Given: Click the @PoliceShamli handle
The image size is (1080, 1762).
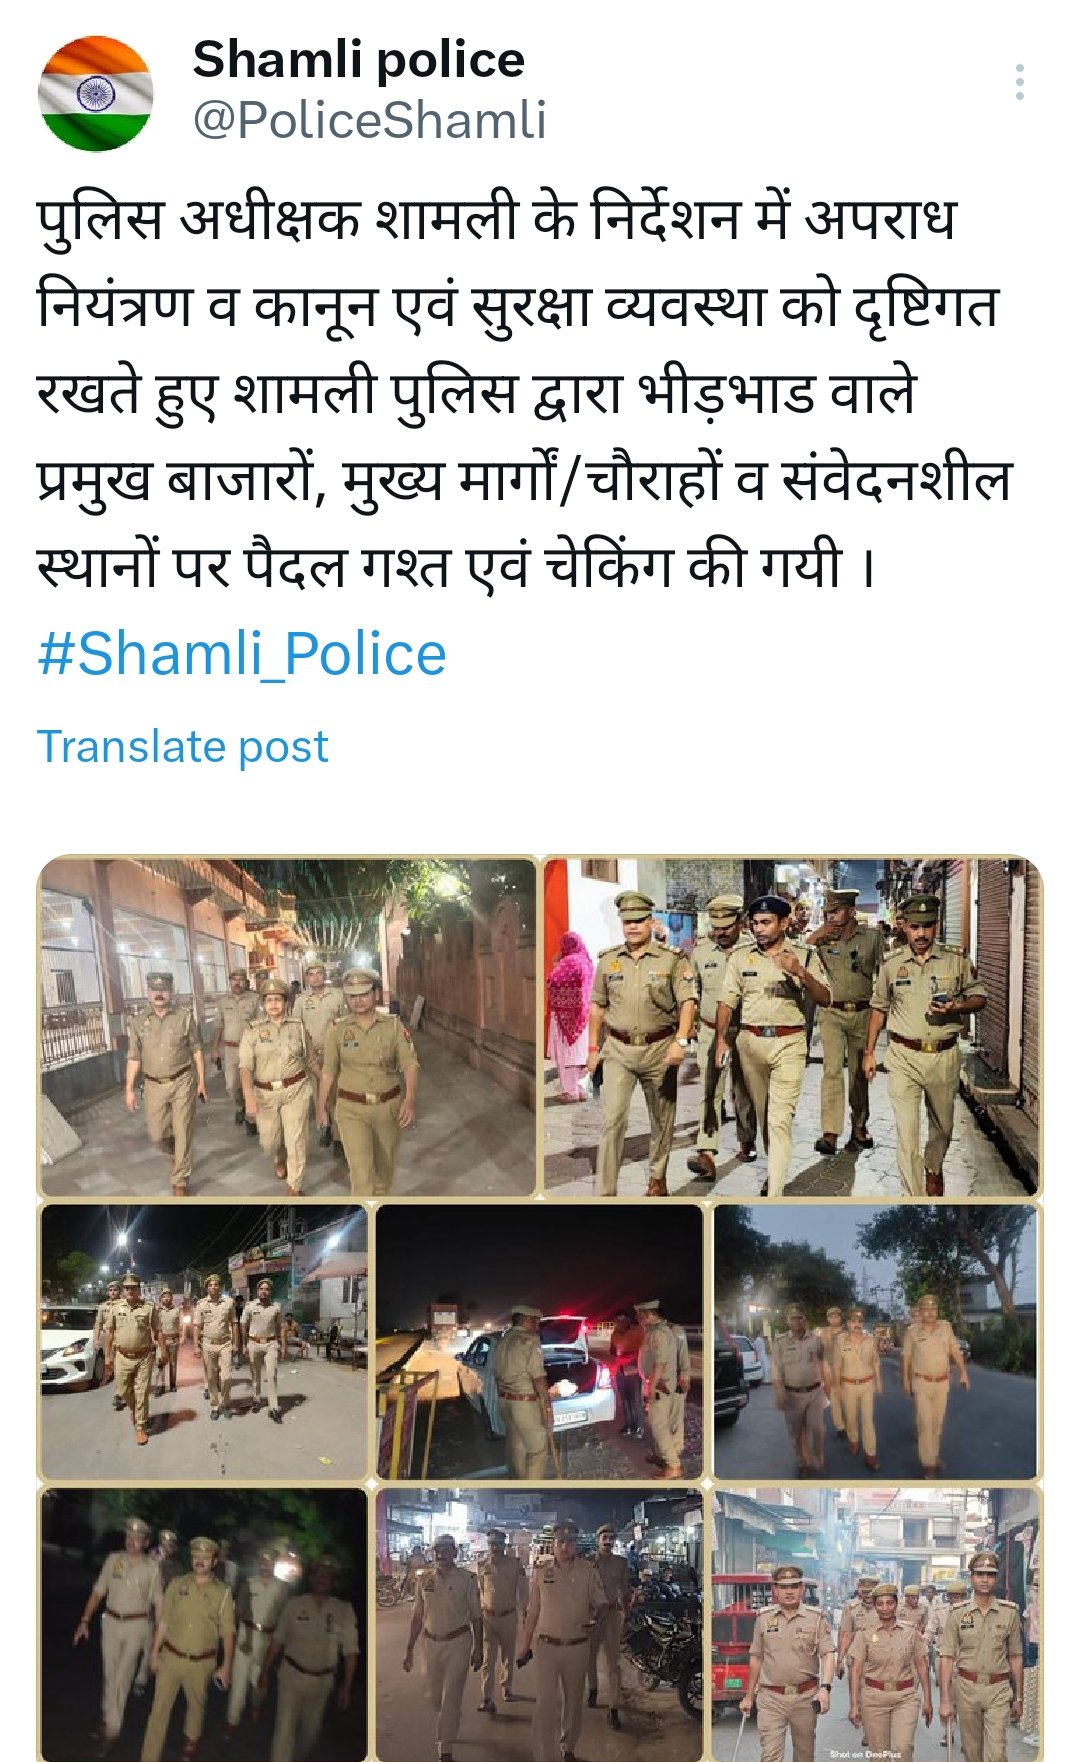Looking at the screenshot, I should pos(369,121).
